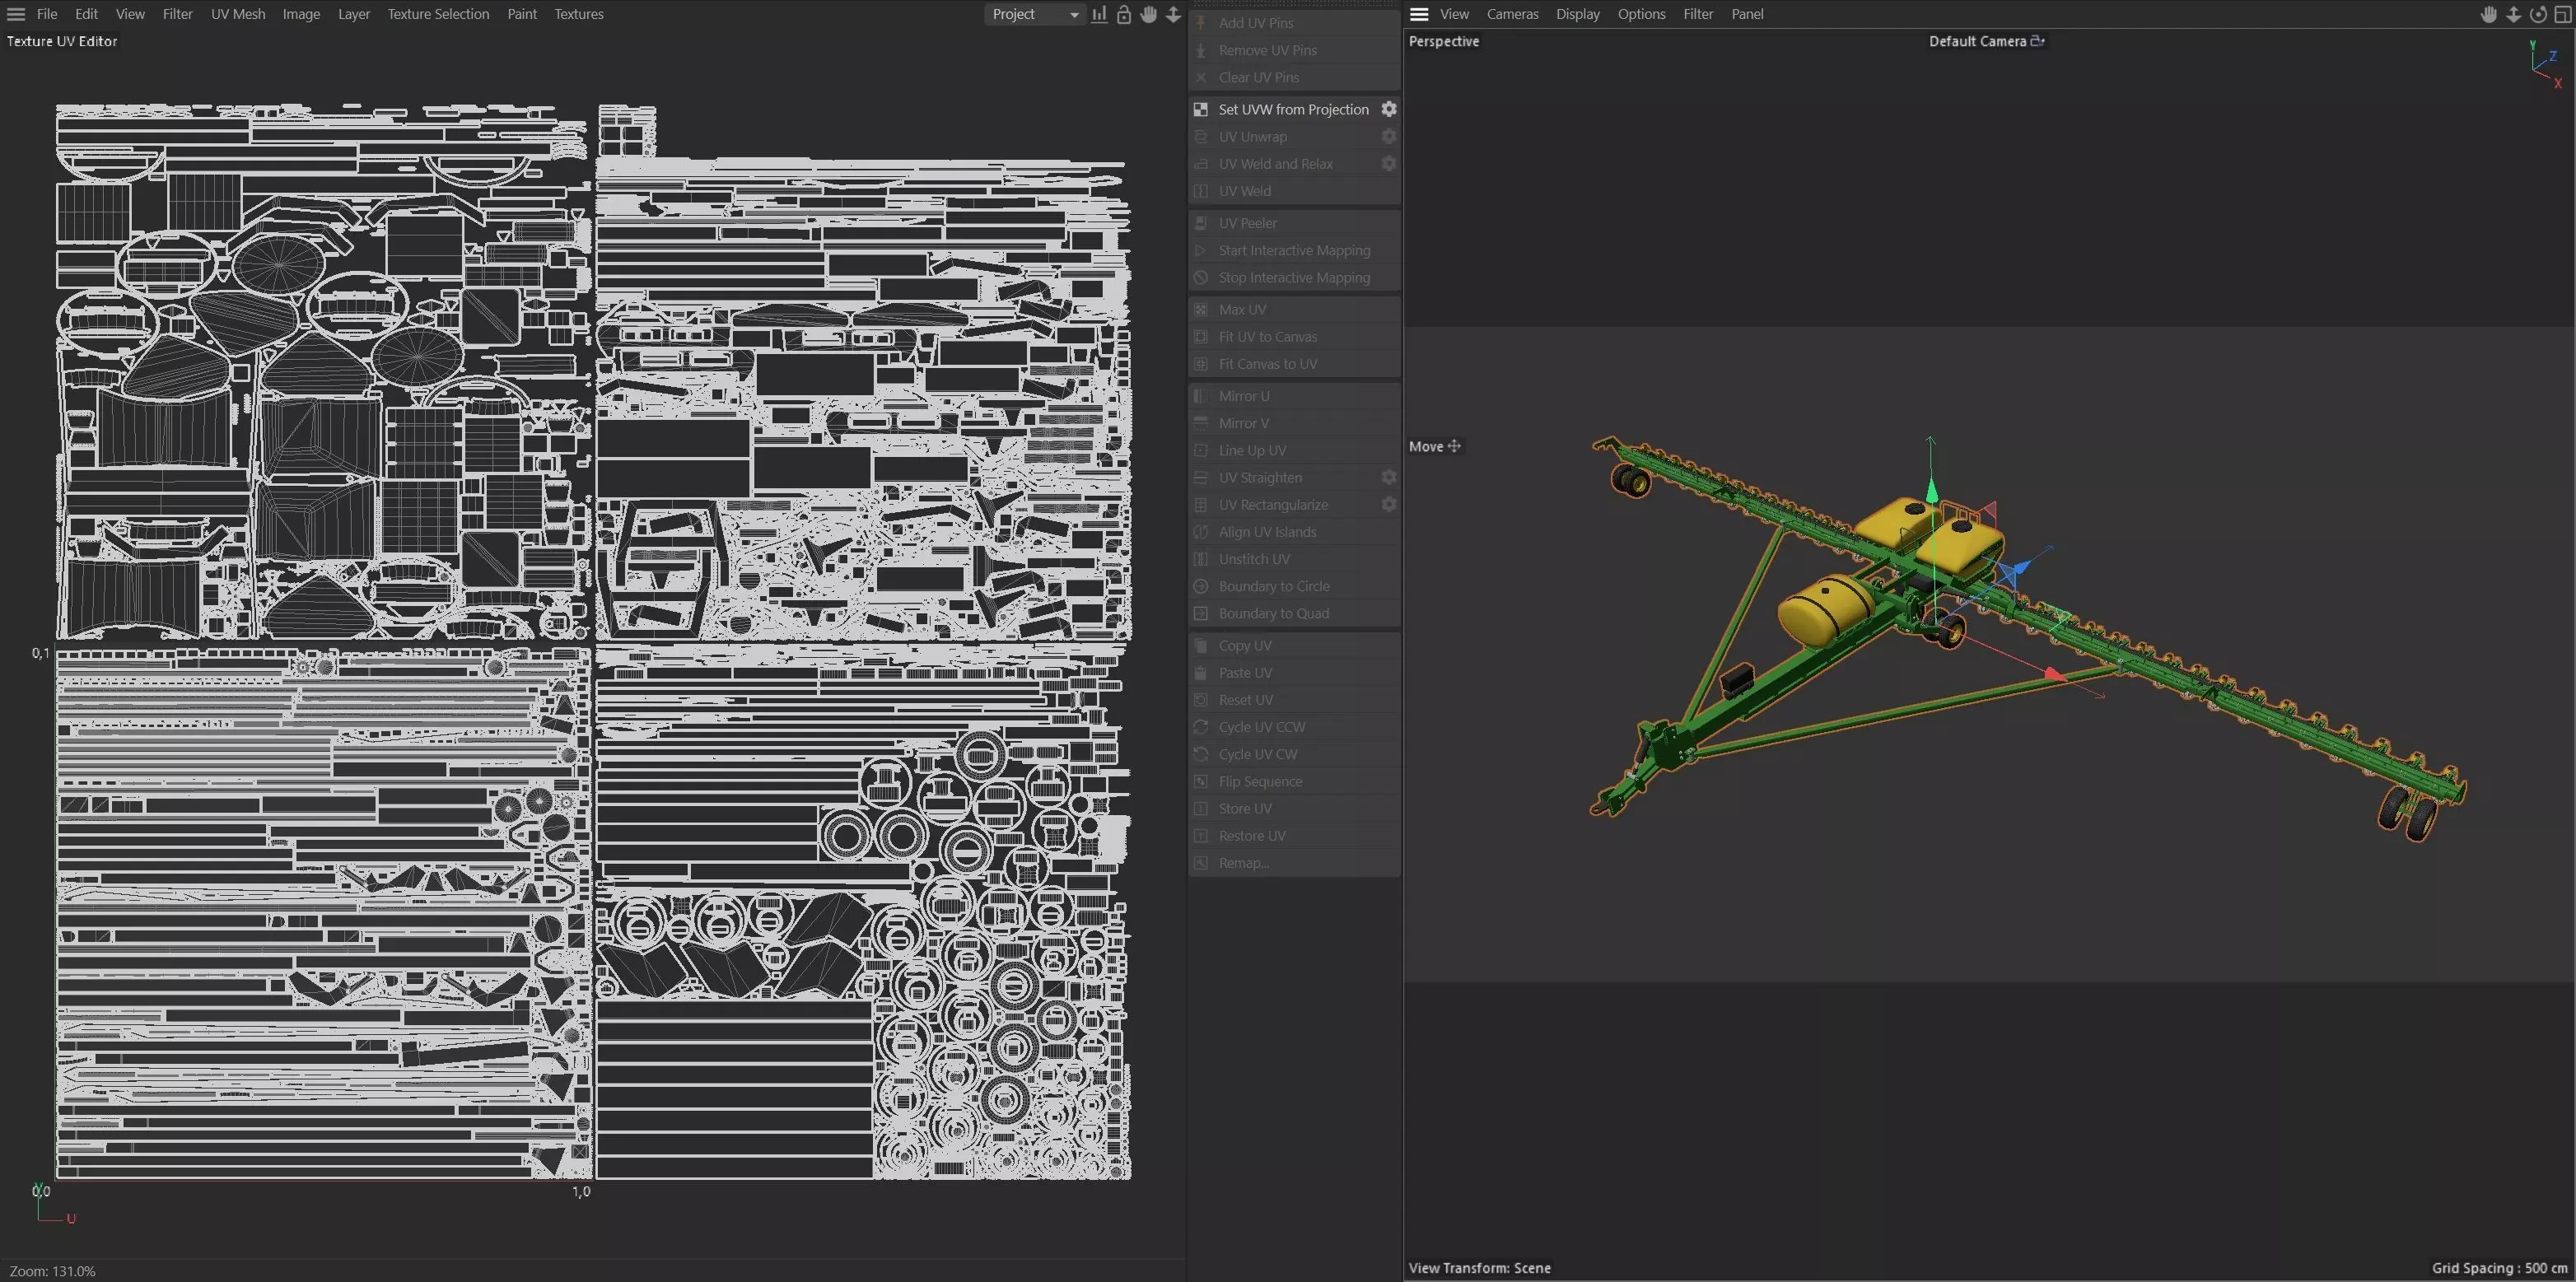Toggle the viewport maximize layout icon
This screenshot has height=1282, width=2576.
tap(2563, 14)
